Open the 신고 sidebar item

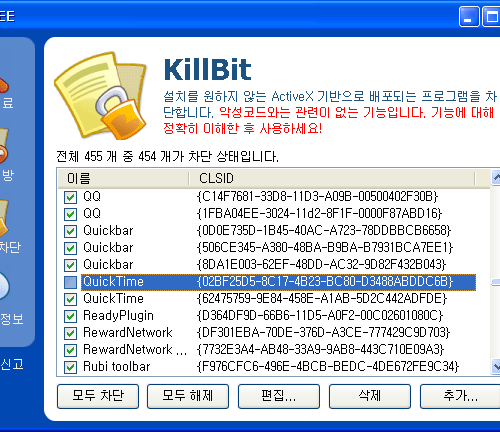pyautogui.click(x=12, y=364)
